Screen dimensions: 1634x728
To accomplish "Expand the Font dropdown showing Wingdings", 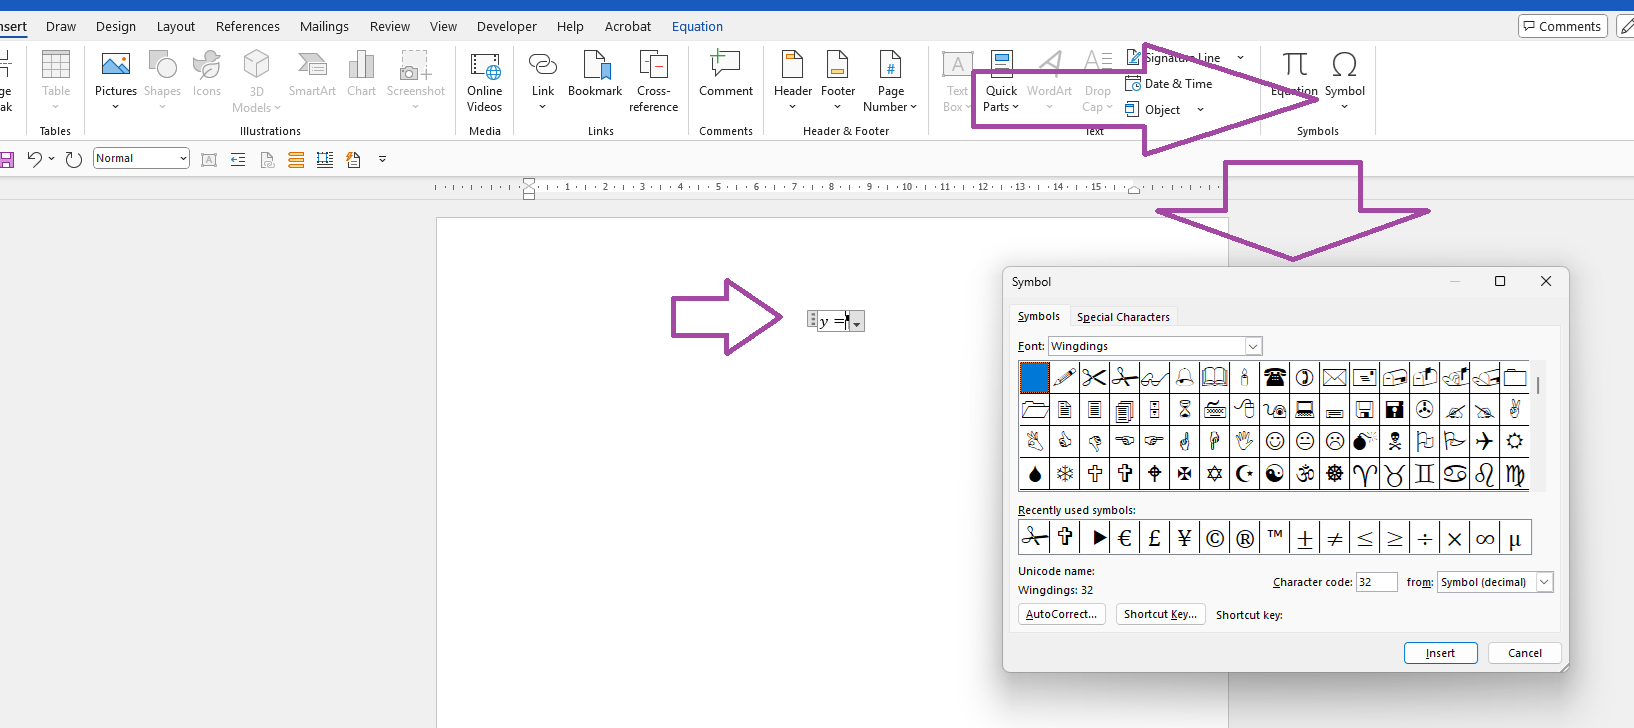I will point(1252,346).
